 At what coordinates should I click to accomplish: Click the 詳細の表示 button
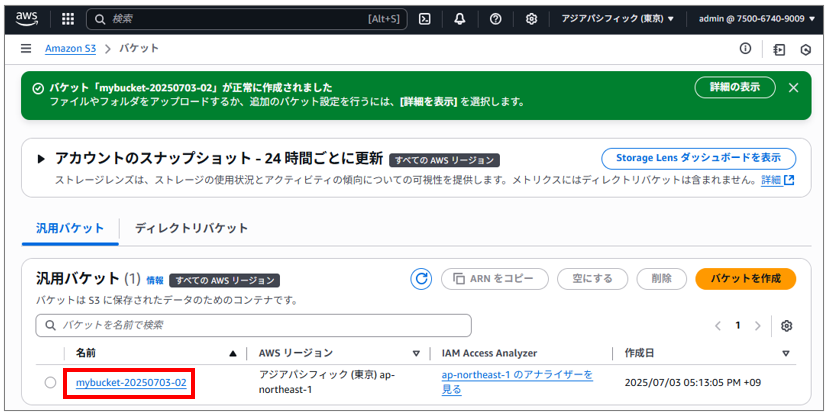click(735, 87)
